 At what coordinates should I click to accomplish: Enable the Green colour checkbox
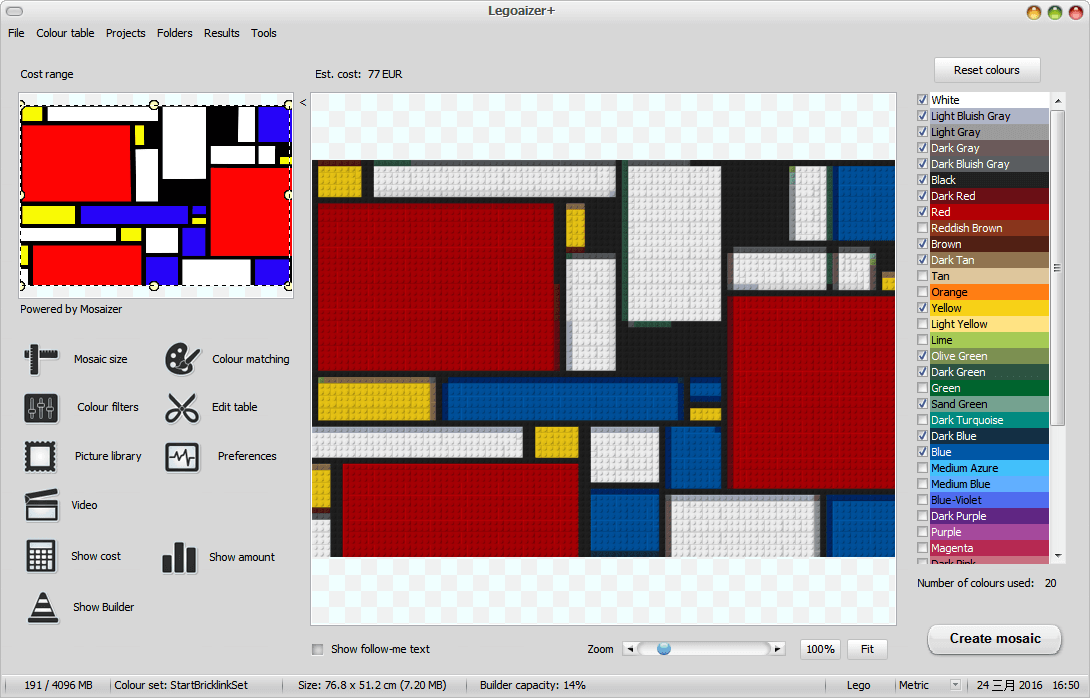coord(922,388)
